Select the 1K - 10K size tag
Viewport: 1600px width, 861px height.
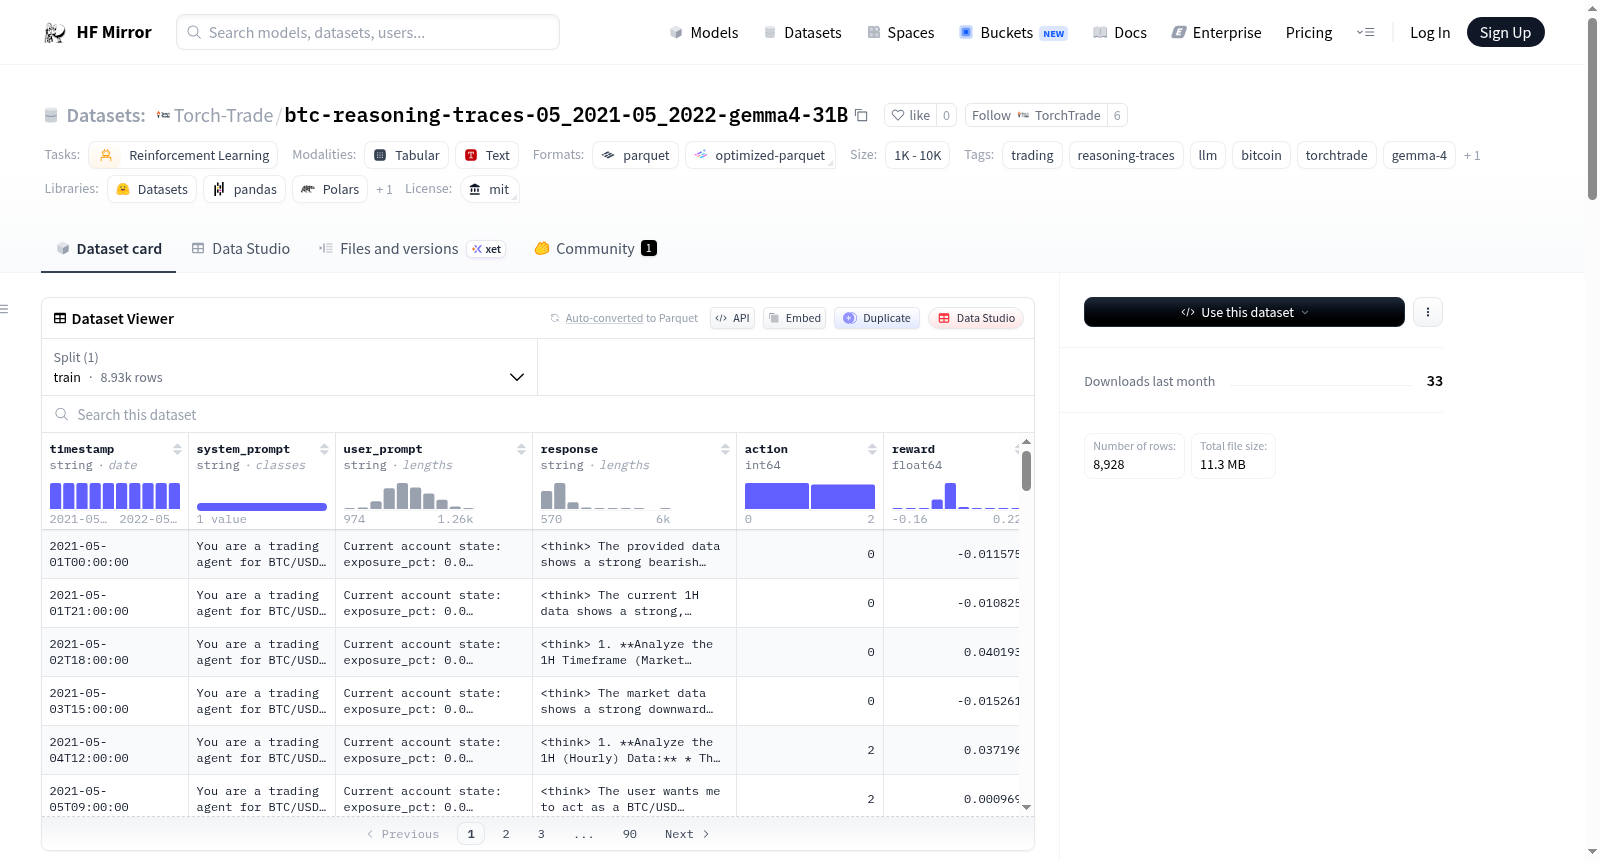(917, 155)
